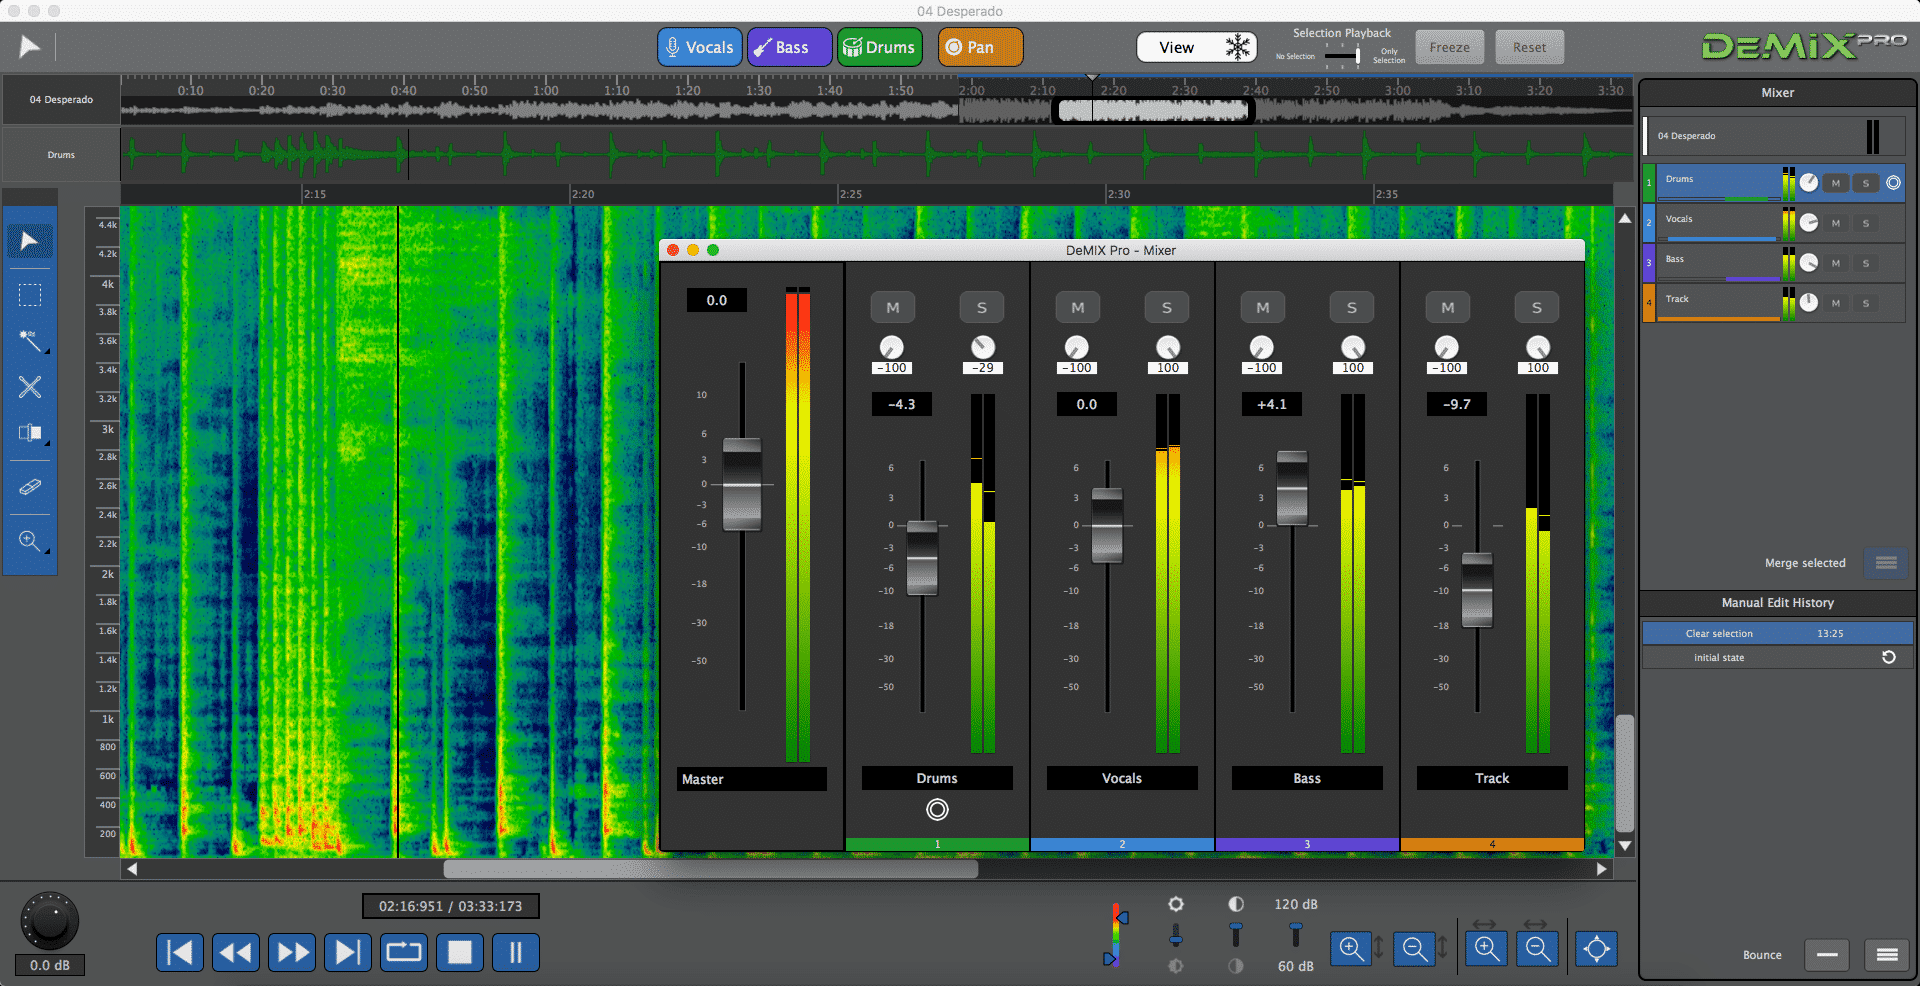Select the eraser tool
This screenshot has height=986, width=1920.
point(30,488)
